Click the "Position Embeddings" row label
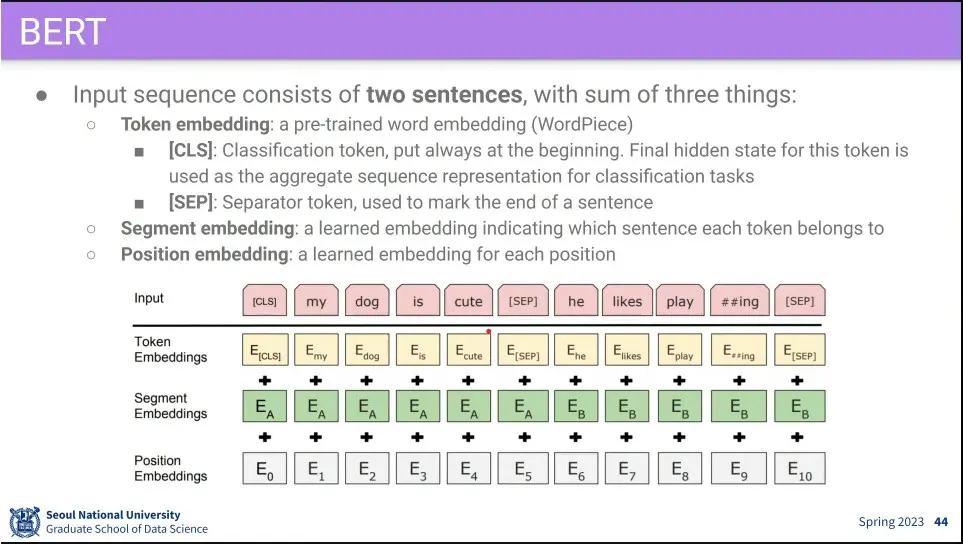Screen dimensions: 963x544 point(170,468)
